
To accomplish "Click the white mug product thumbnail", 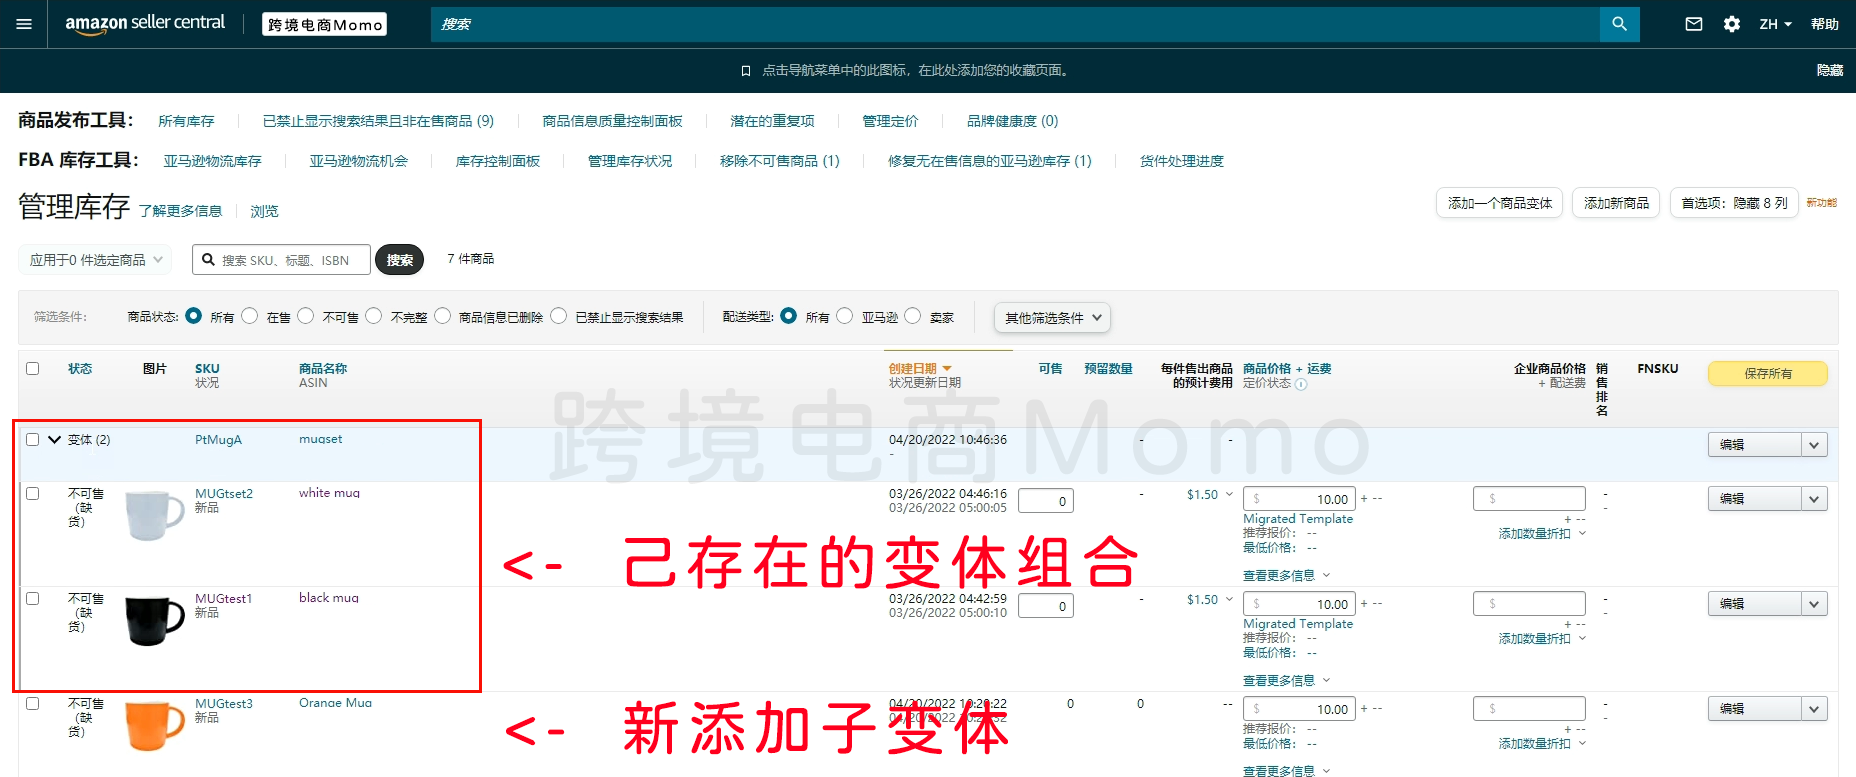I will [x=155, y=515].
